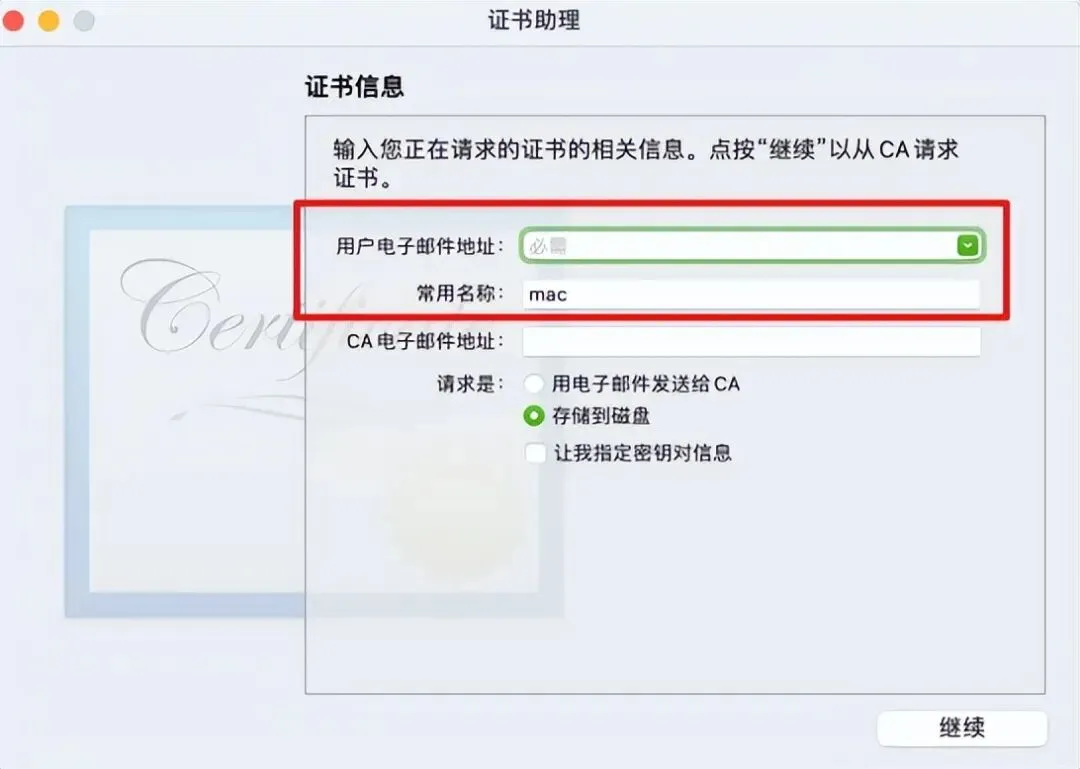This screenshot has width=1080, height=769.
Task: Open the green email address dropdown arrow
Action: click(x=967, y=245)
